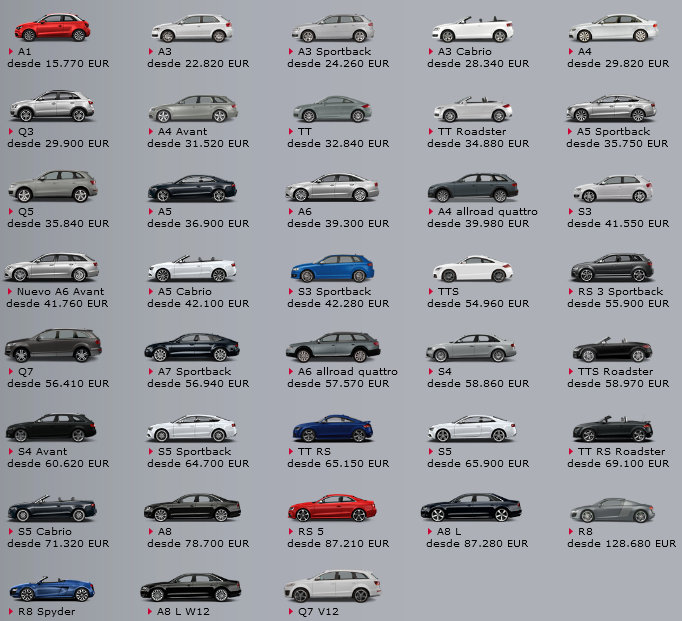
Task: Click the price 'desde 39.300 EUR'
Action: [338, 224]
